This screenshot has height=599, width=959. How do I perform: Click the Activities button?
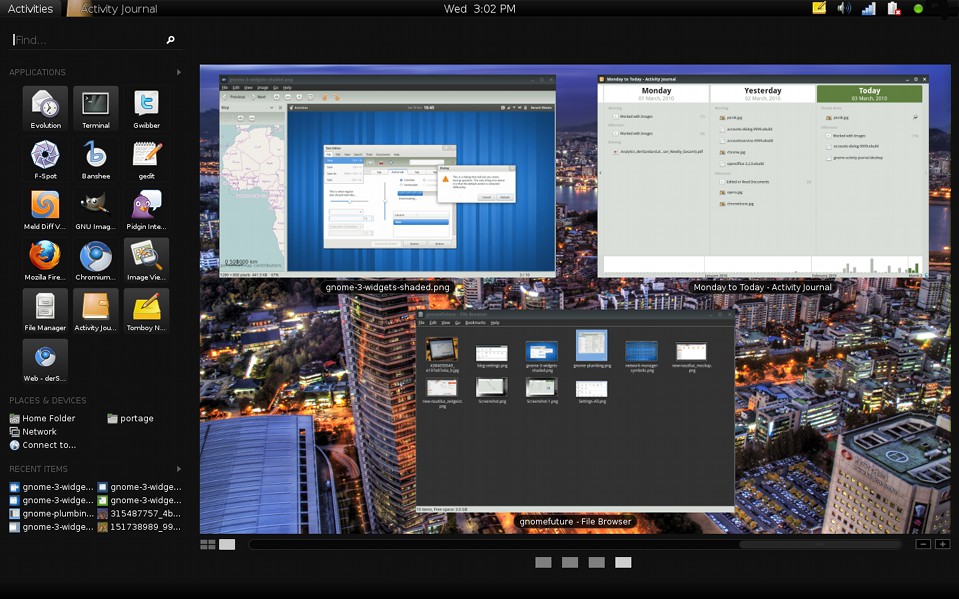30,9
